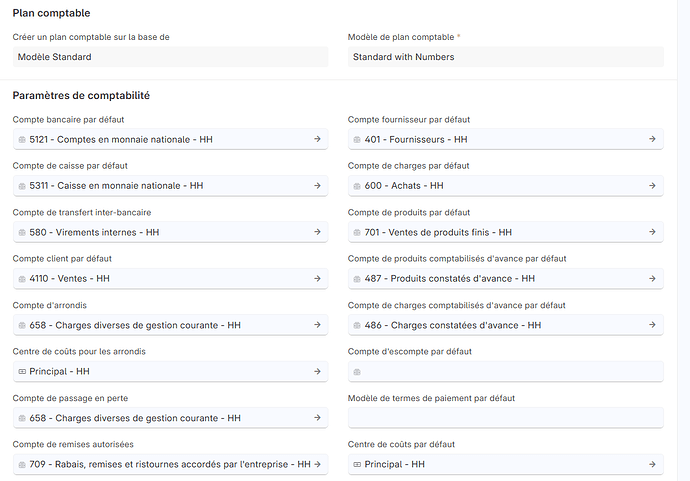Image resolution: width=690 pixels, height=481 pixels.
Task: Follow the arrow next to 401 - Fournisseurs - HH
Action: pyautogui.click(x=652, y=139)
